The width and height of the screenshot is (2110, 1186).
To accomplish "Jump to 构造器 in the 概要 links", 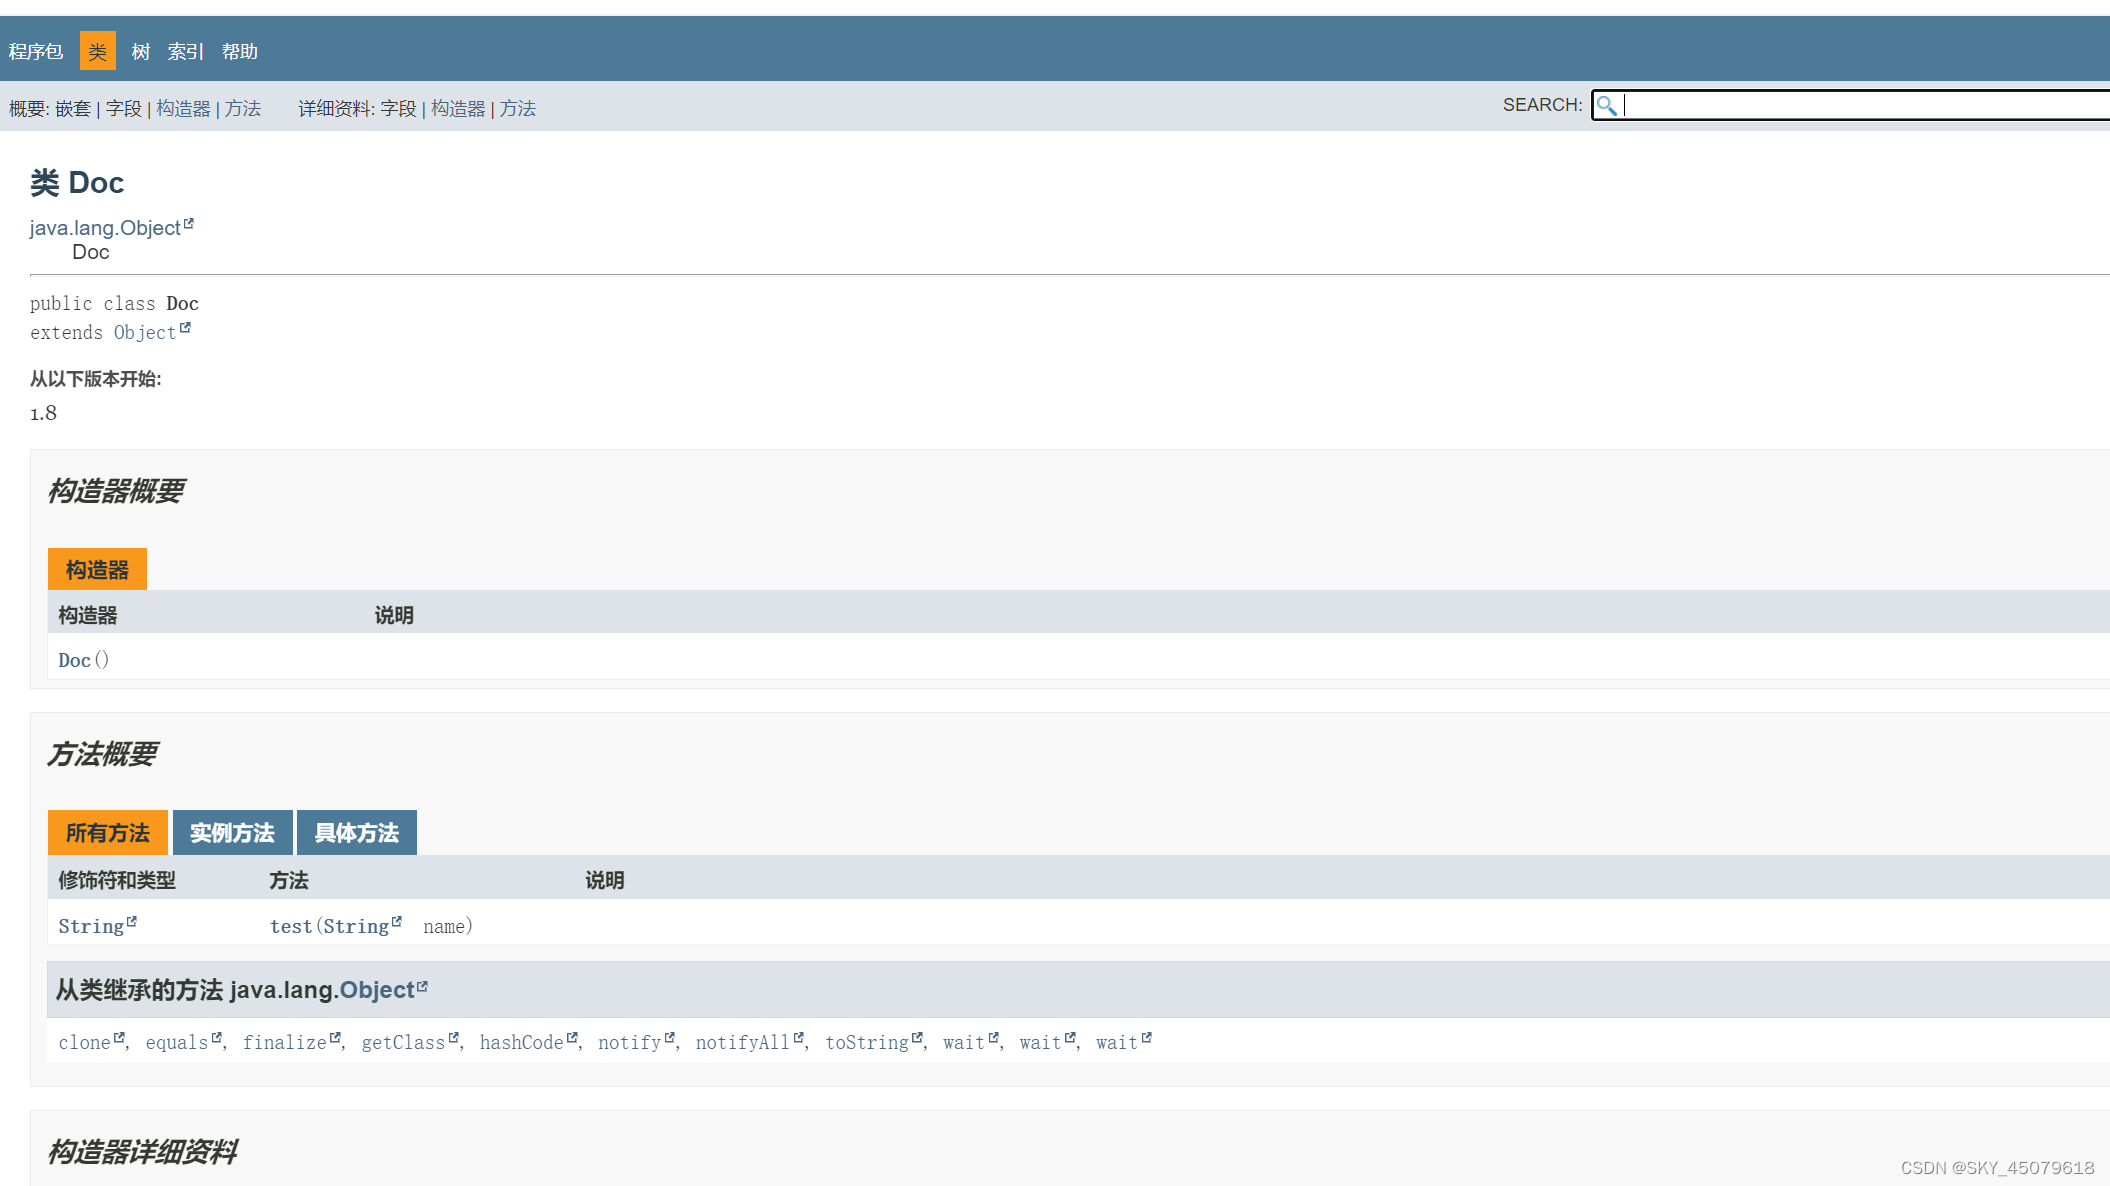I will [x=183, y=108].
